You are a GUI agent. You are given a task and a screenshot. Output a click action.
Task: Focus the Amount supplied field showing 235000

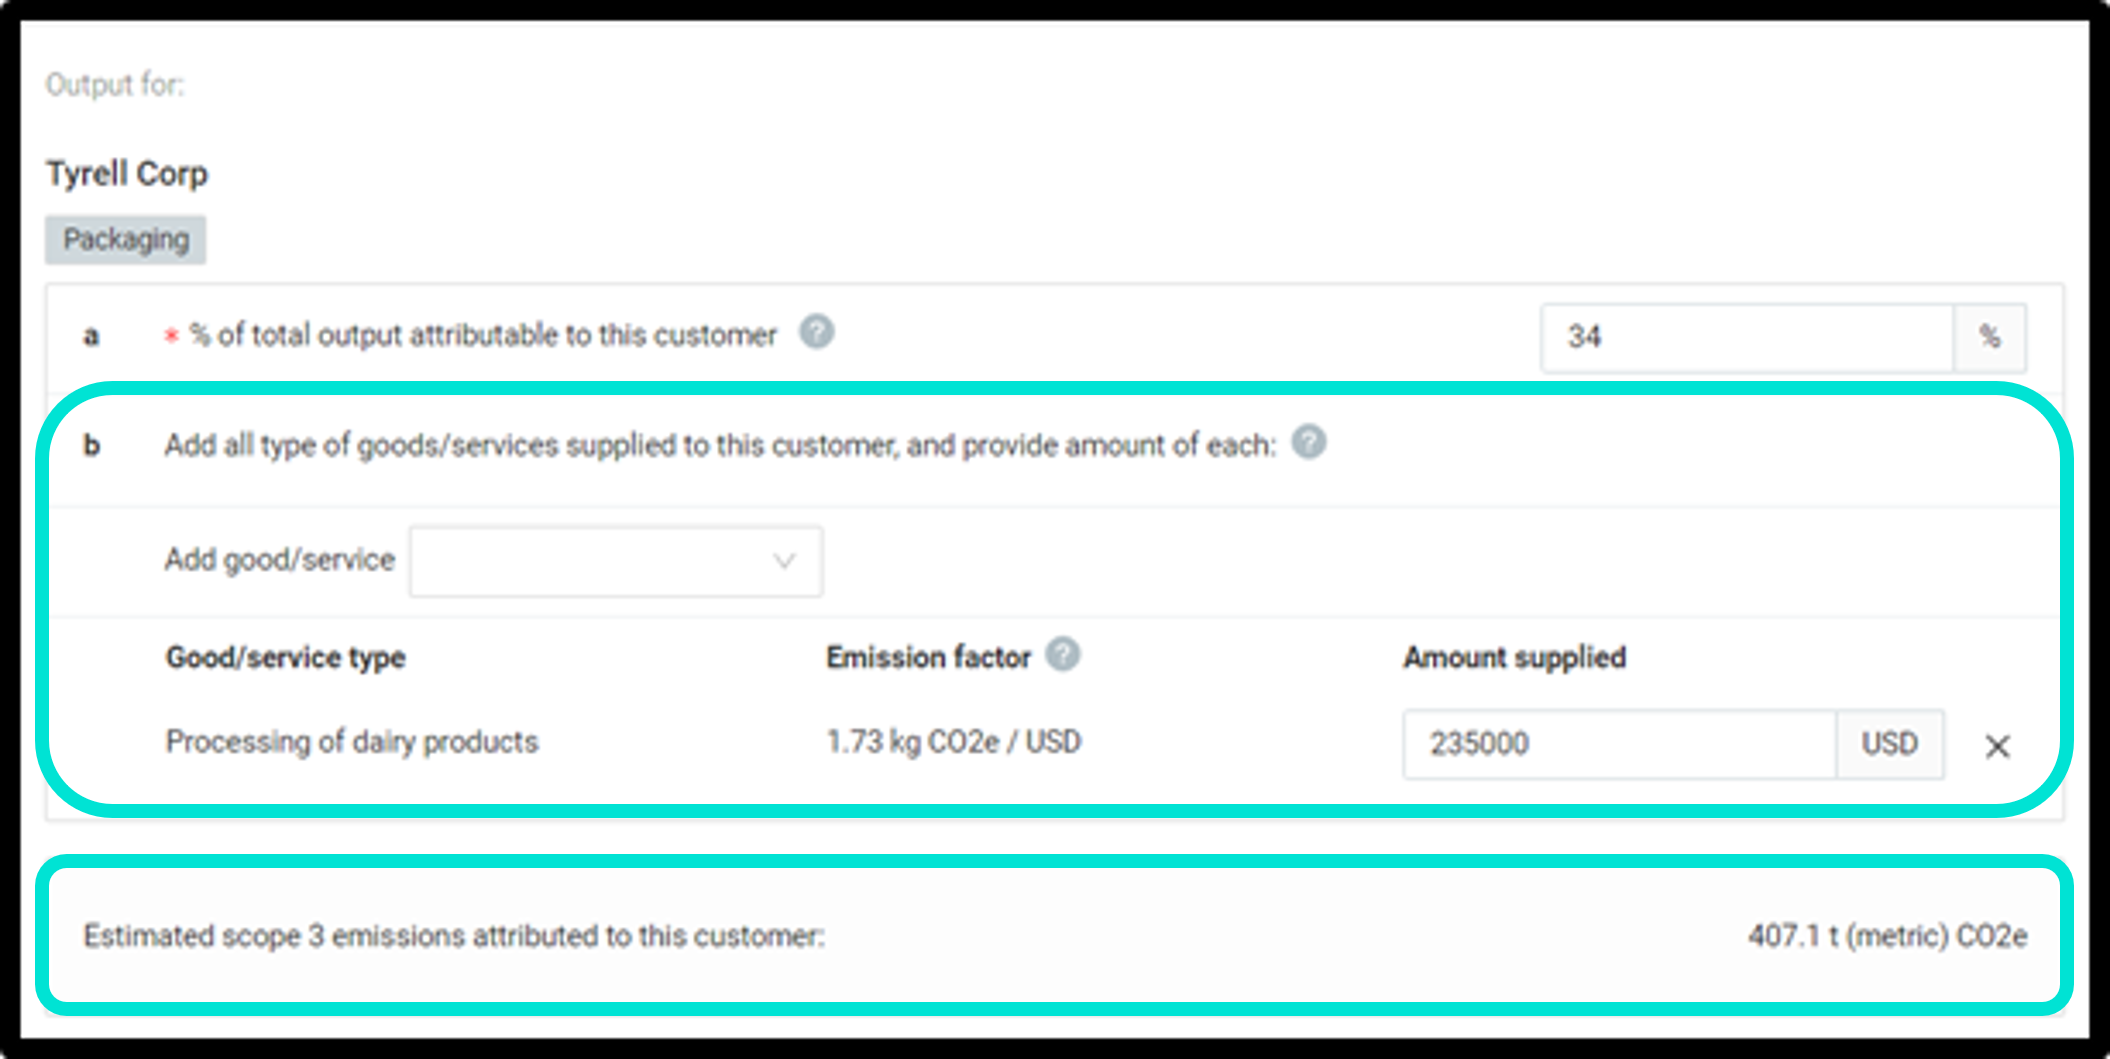coord(1620,744)
